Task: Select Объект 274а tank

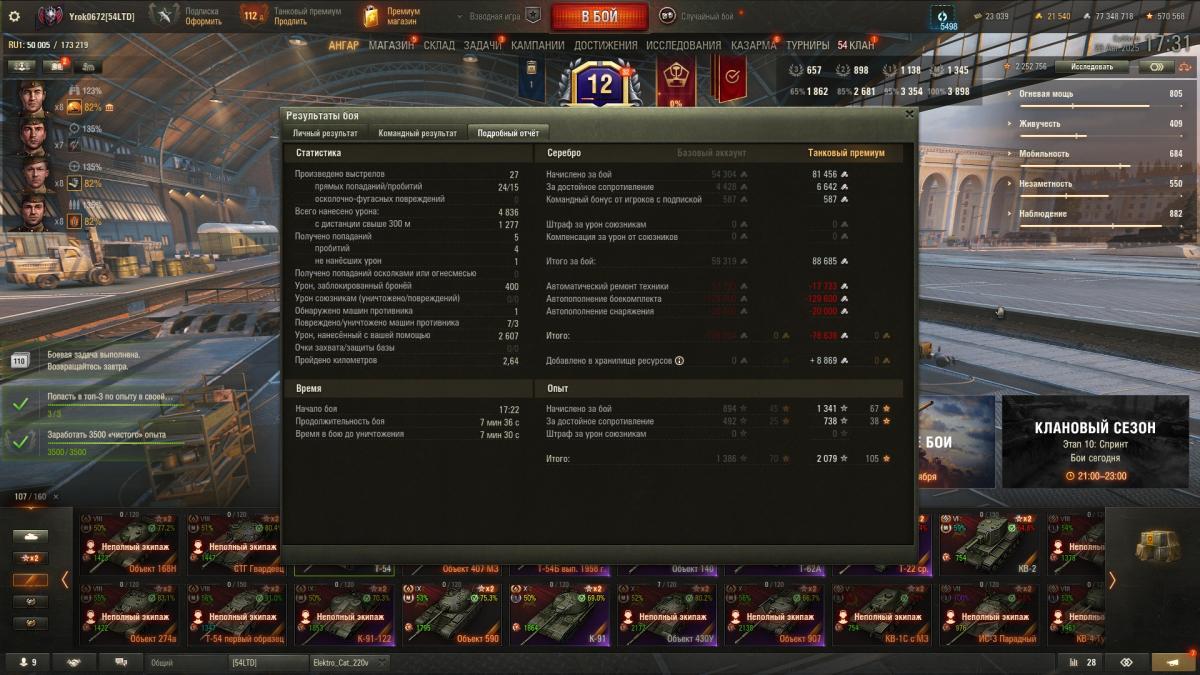Action: [130, 614]
